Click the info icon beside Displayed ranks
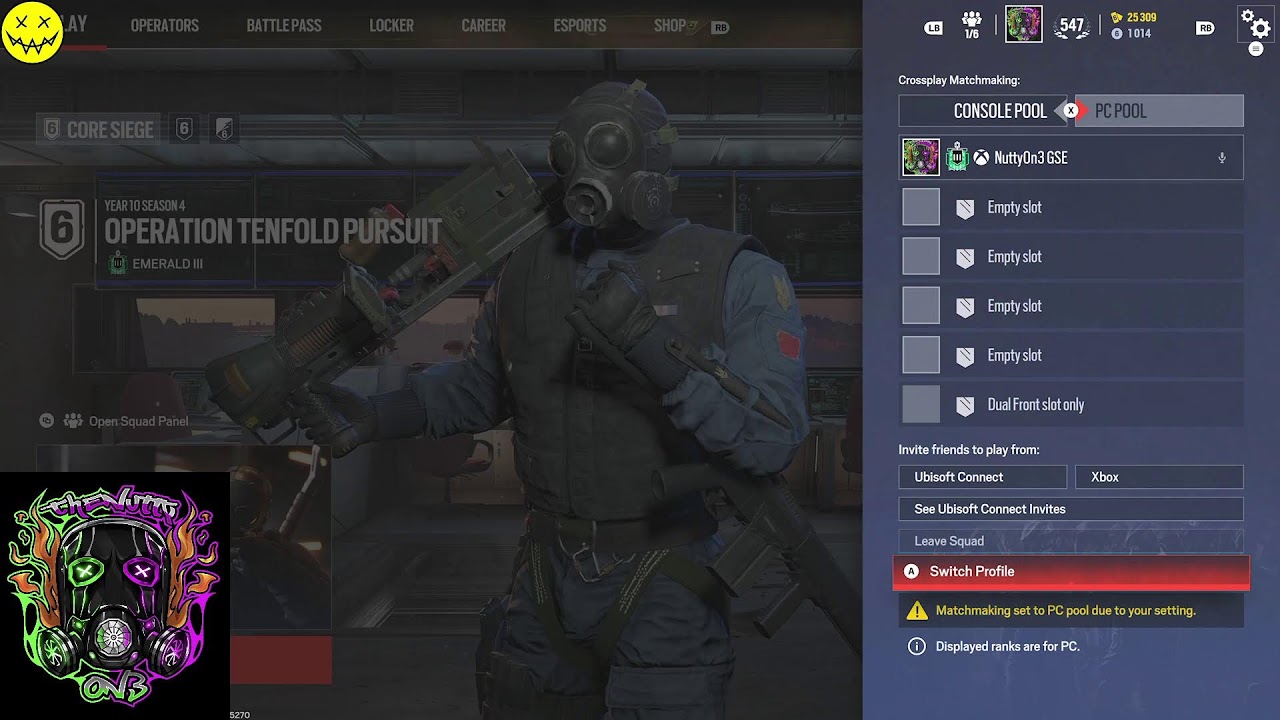 point(916,646)
